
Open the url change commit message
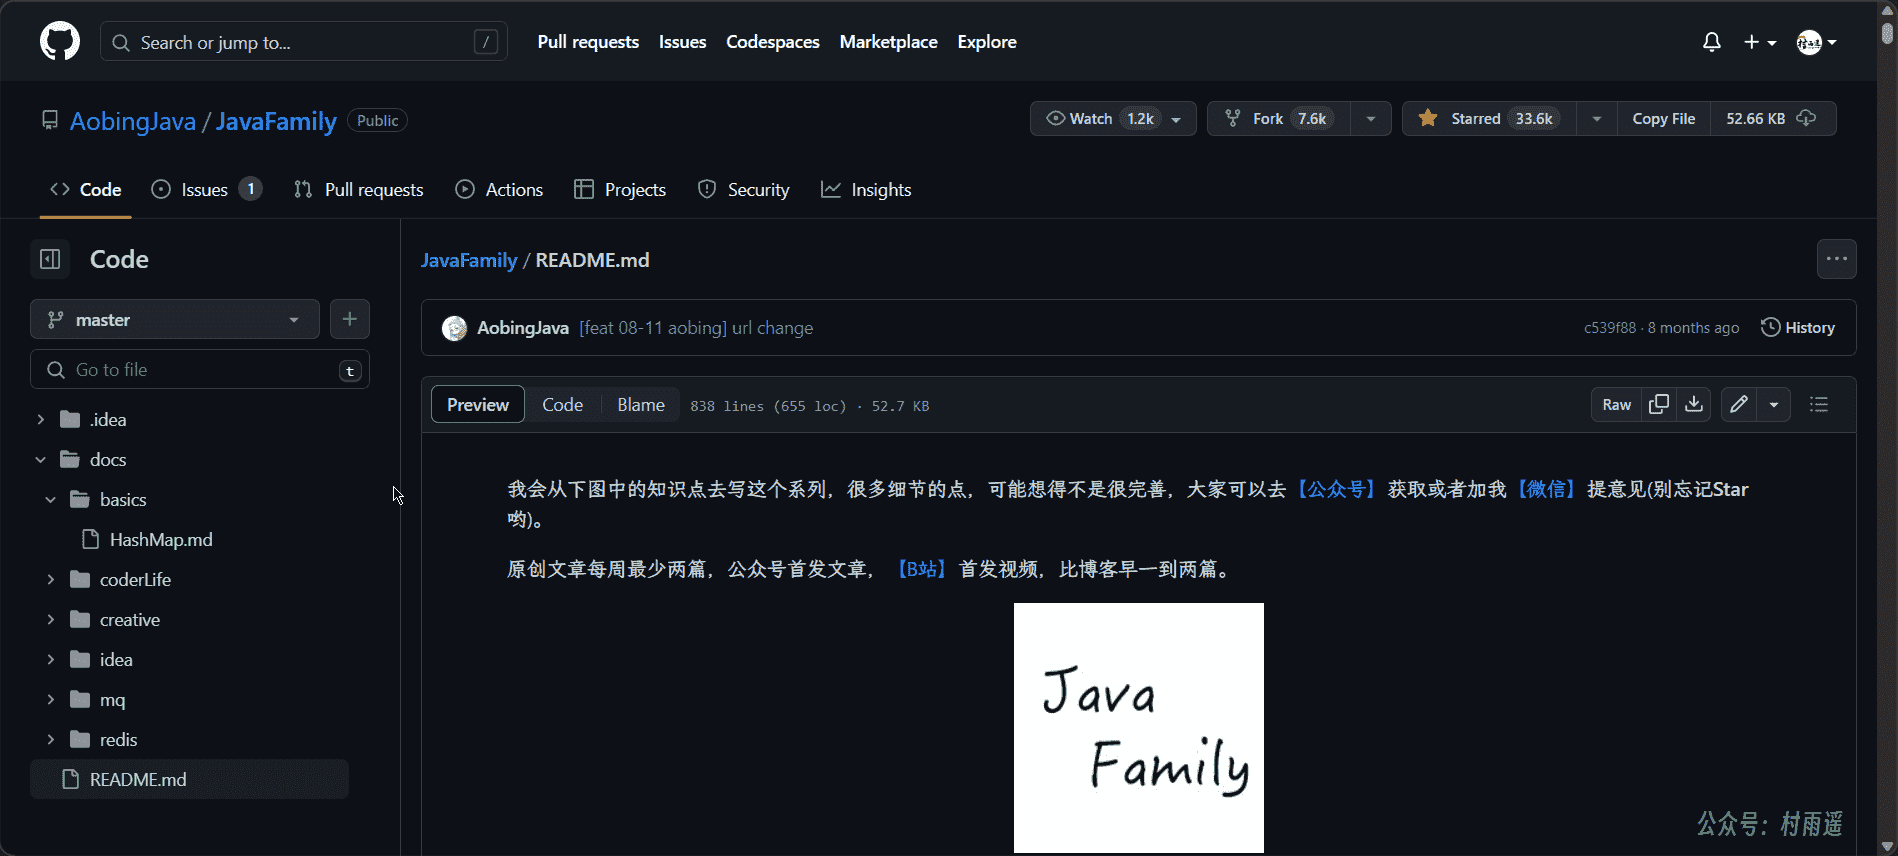click(x=696, y=328)
